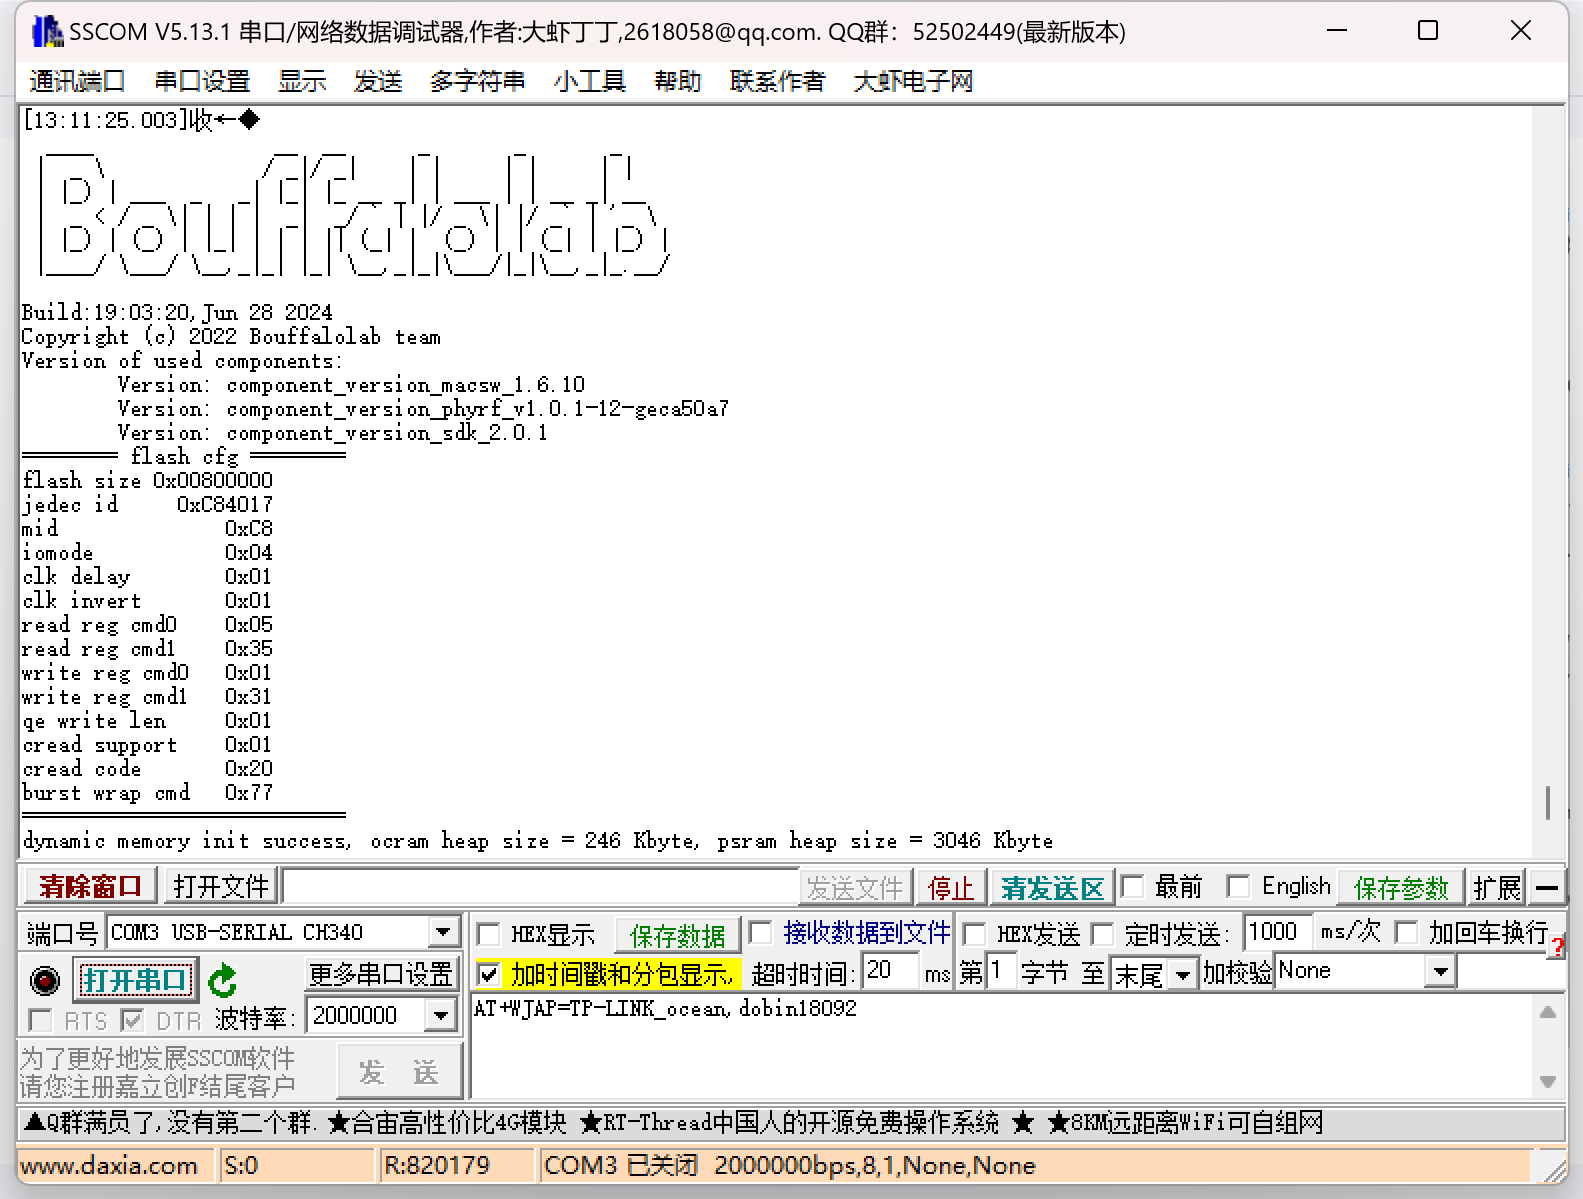Click the red record indicator icon
Image resolution: width=1583 pixels, height=1199 pixels.
point(45,980)
